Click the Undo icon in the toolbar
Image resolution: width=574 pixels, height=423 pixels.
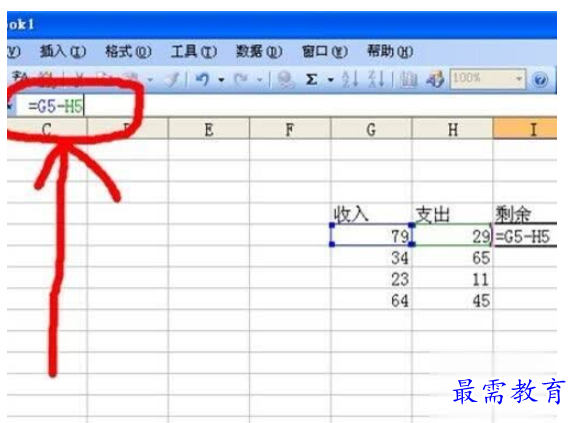pyautogui.click(x=202, y=79)
